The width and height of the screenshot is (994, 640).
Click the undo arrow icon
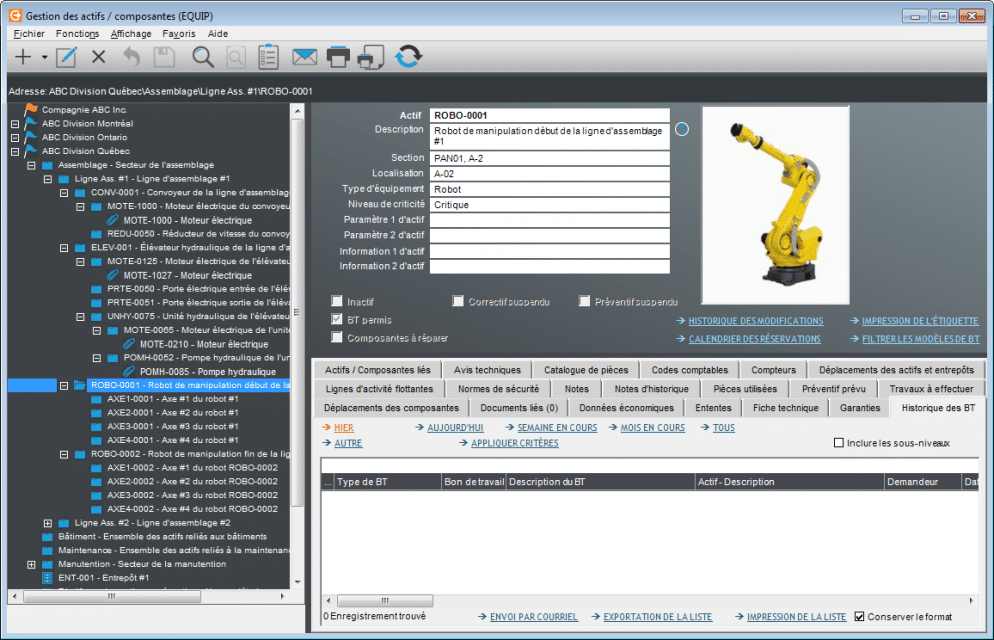point(130,57)
